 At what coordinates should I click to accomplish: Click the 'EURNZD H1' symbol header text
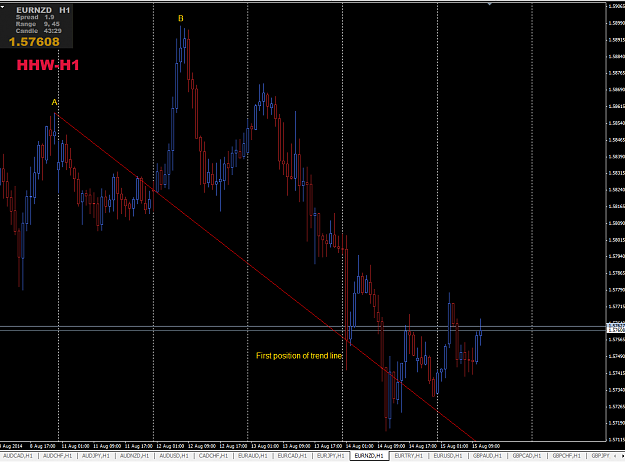pos(43,10)
